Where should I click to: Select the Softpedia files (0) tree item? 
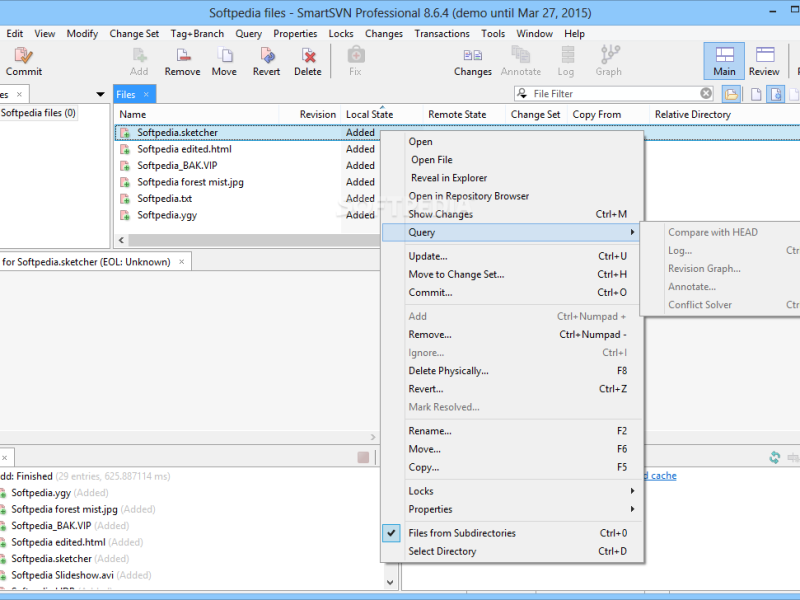click(x=38, y=113)
